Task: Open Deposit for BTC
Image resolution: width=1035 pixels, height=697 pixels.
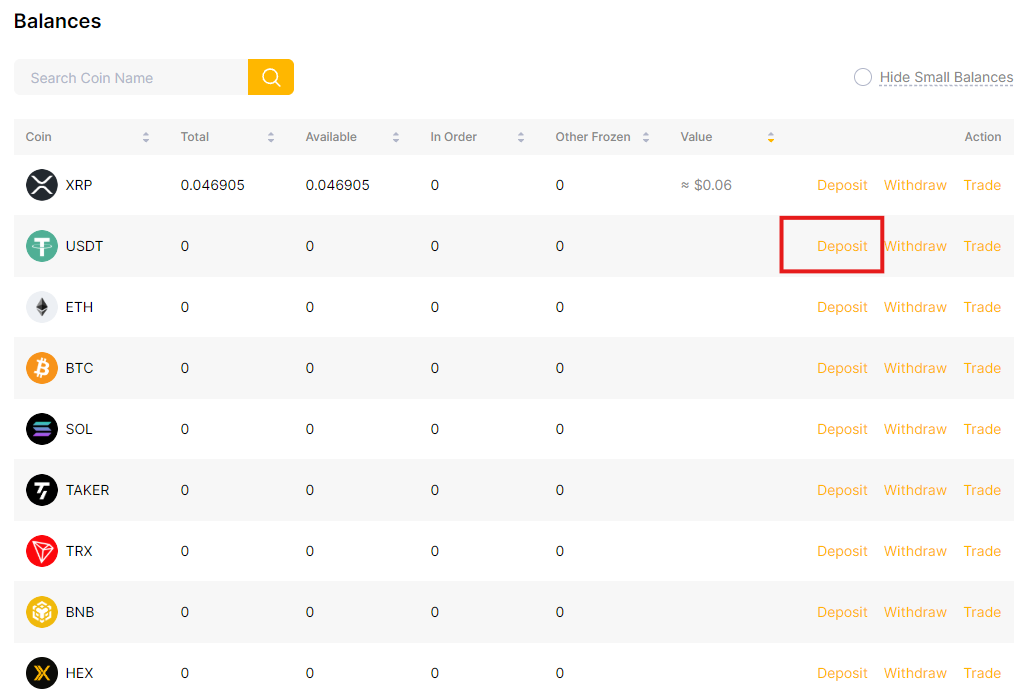Action: point(842,368)
